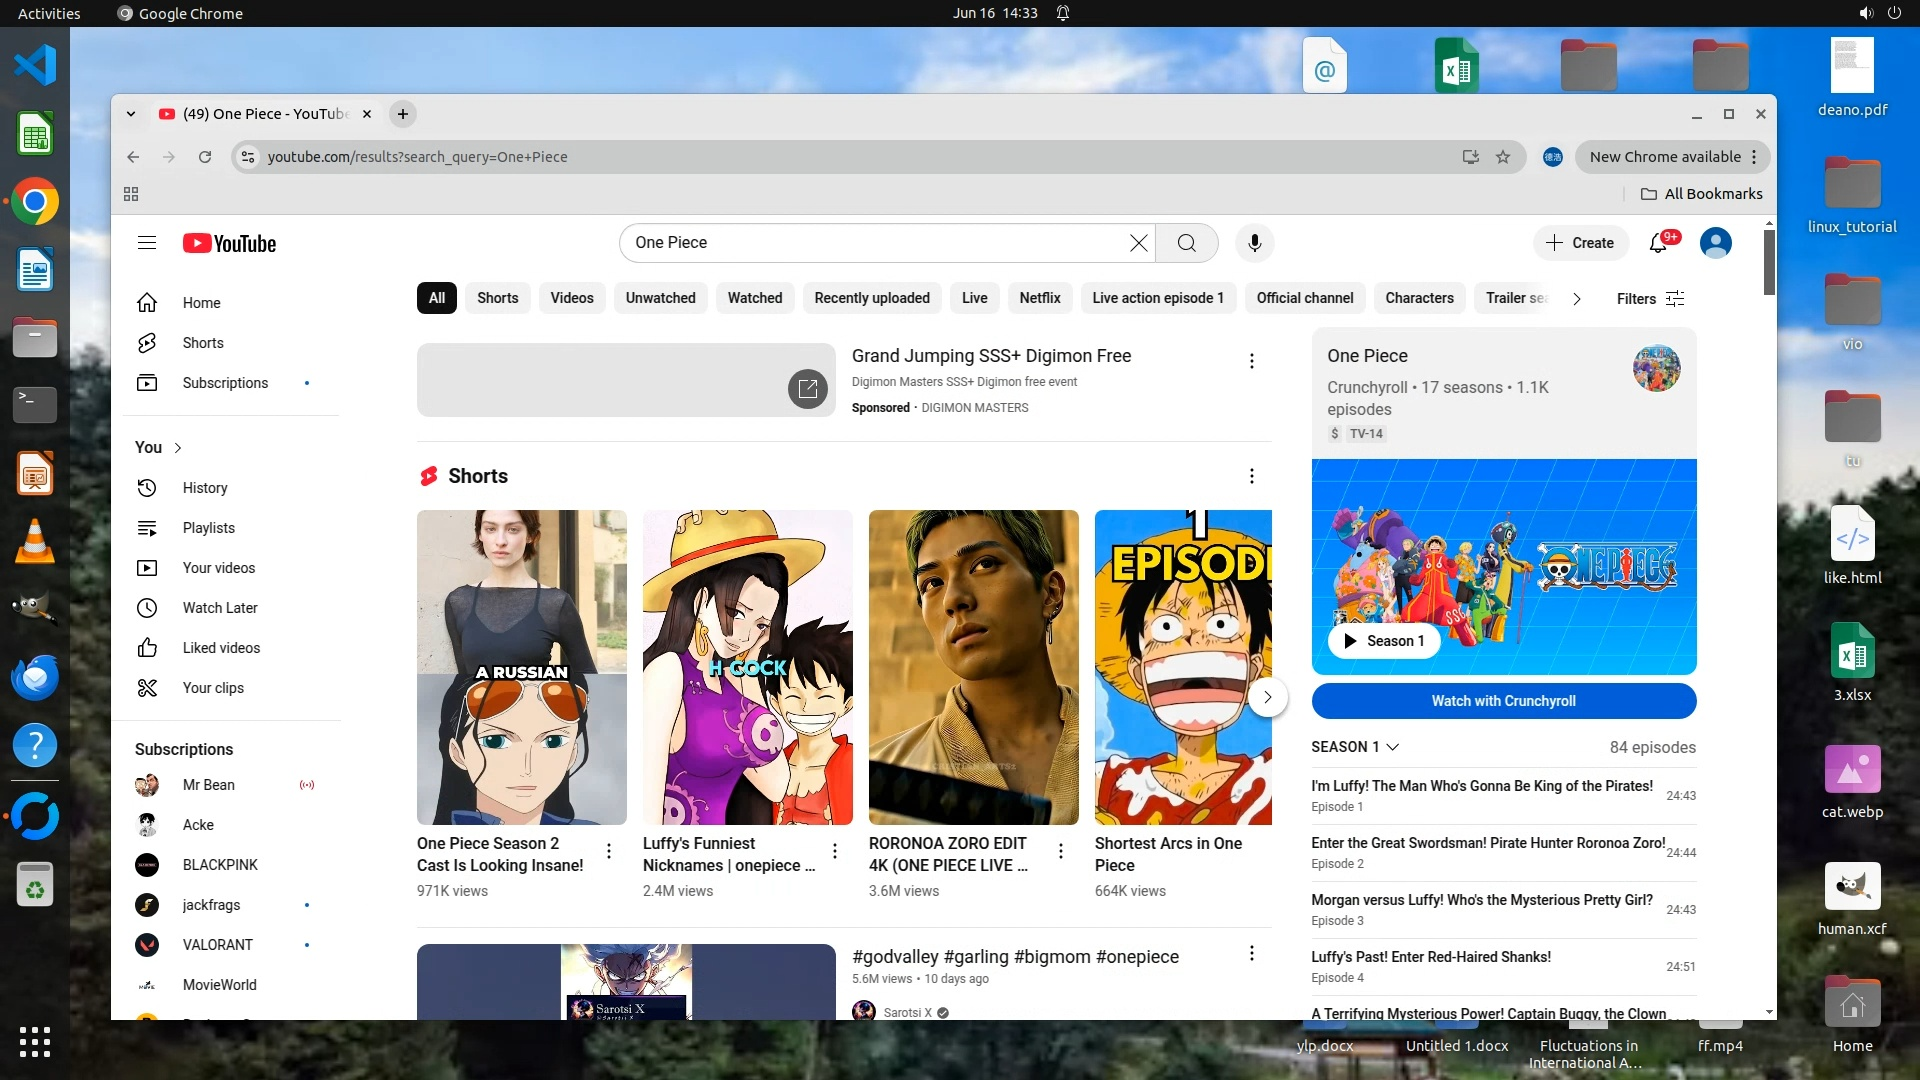This screenshot has width=1920, height=1080.
Task: Open Liked videos in the sidebar
Action: 221,648
